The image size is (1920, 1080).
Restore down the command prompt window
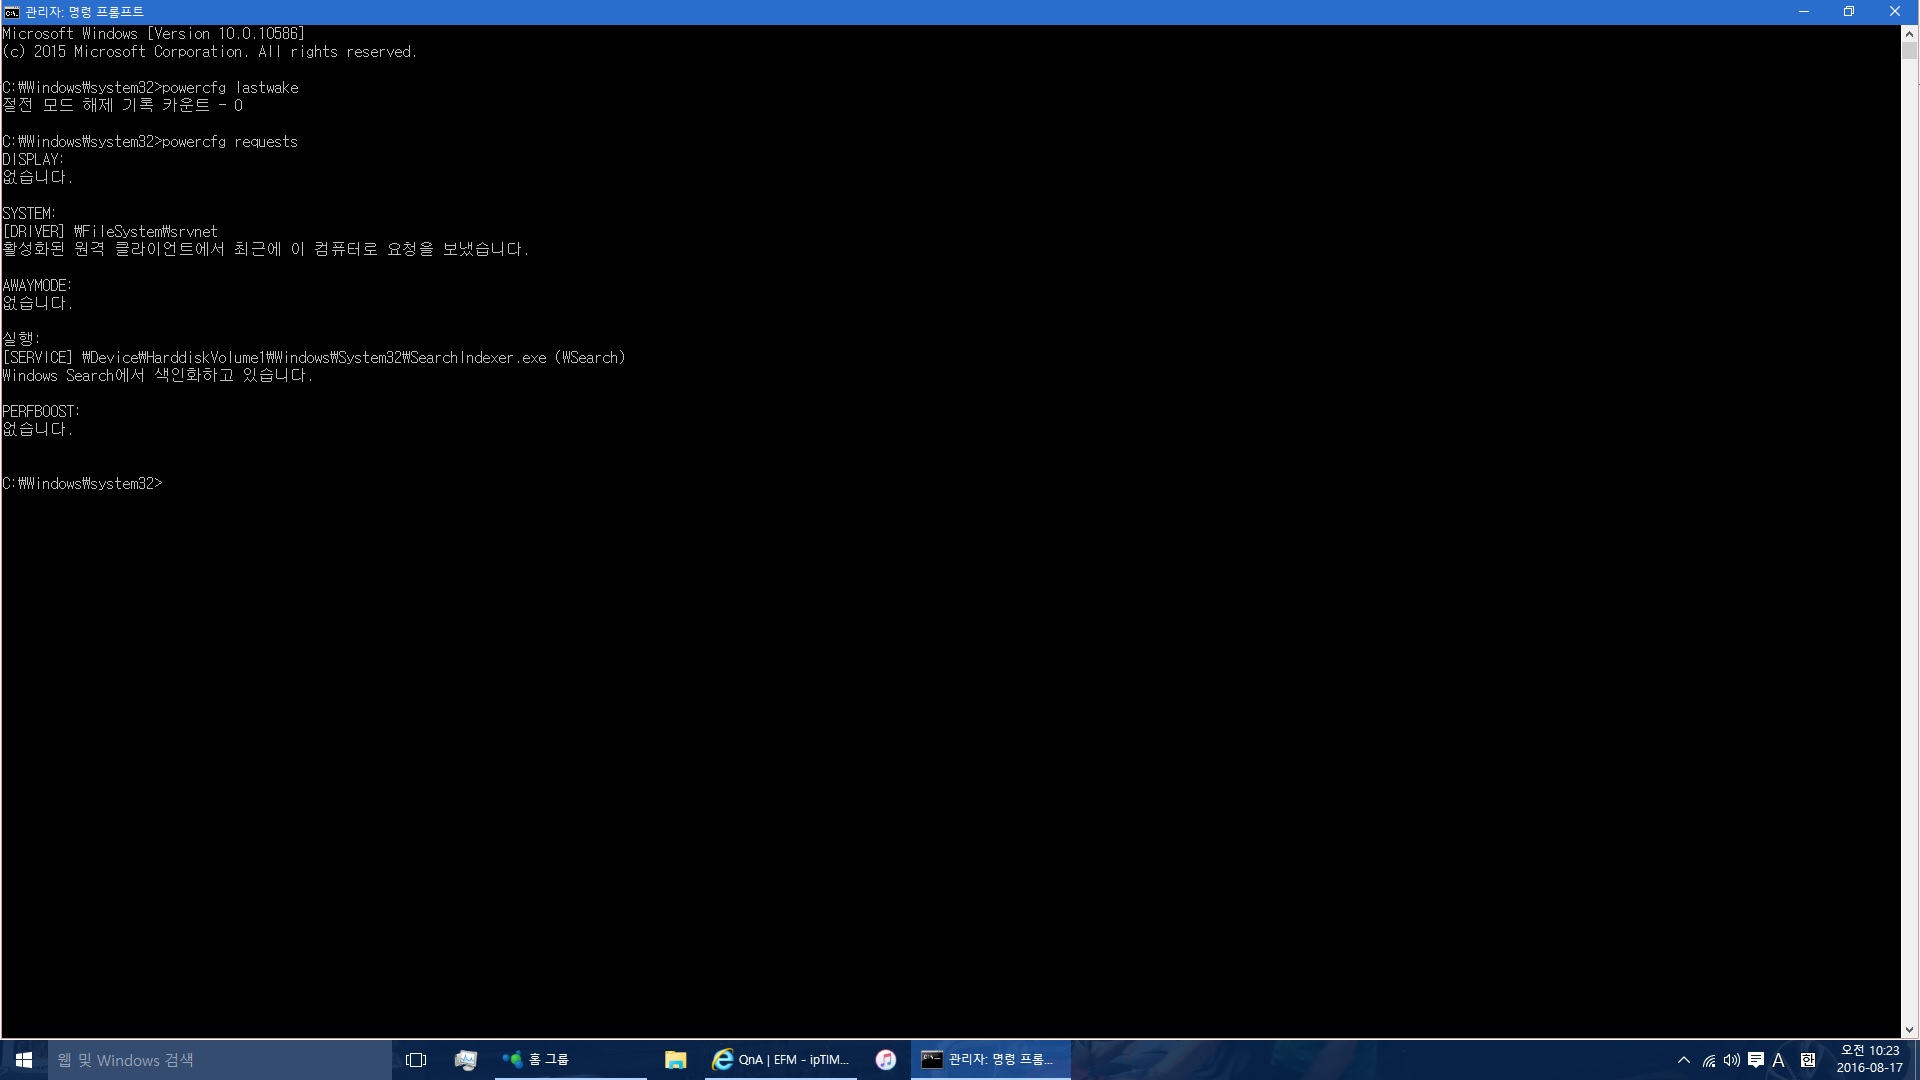pos(1849,12)
